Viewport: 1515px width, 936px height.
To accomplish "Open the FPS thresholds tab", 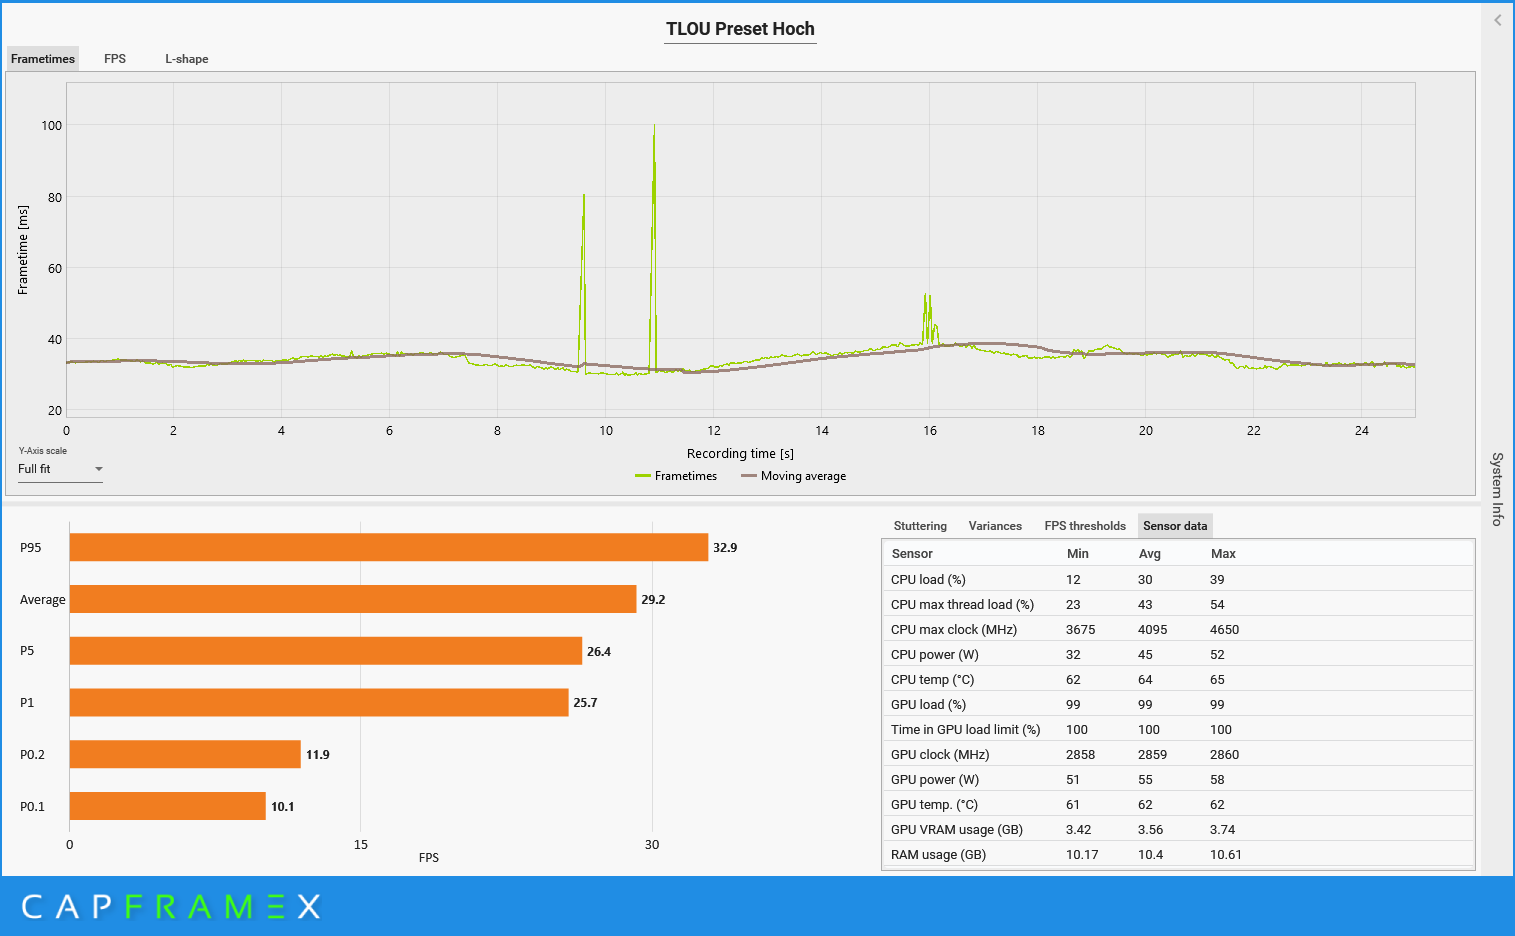I will 1085,526.
